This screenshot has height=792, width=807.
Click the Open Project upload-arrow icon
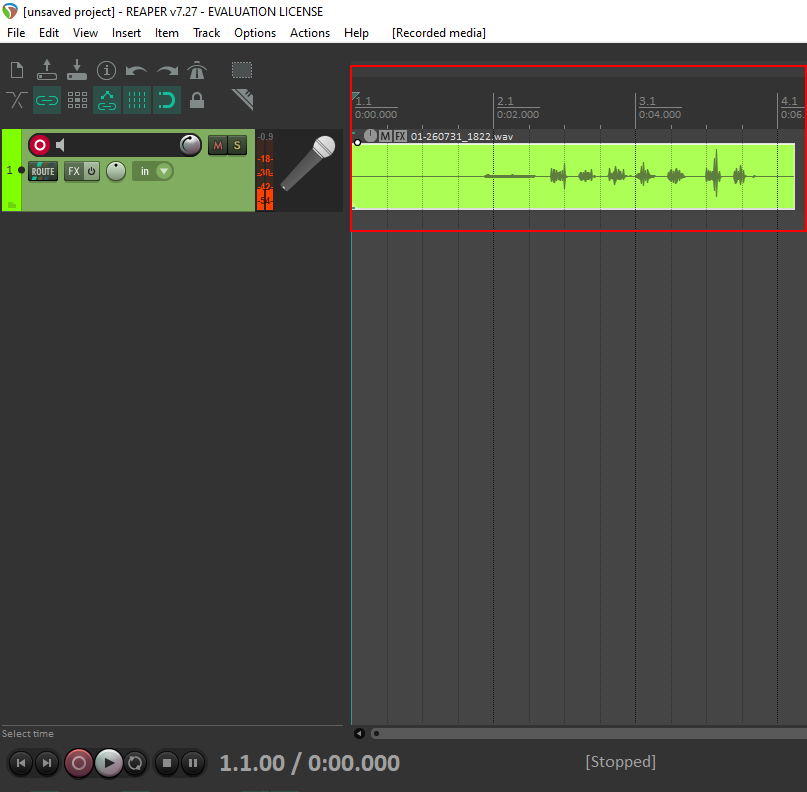click(x=47, y=70)
